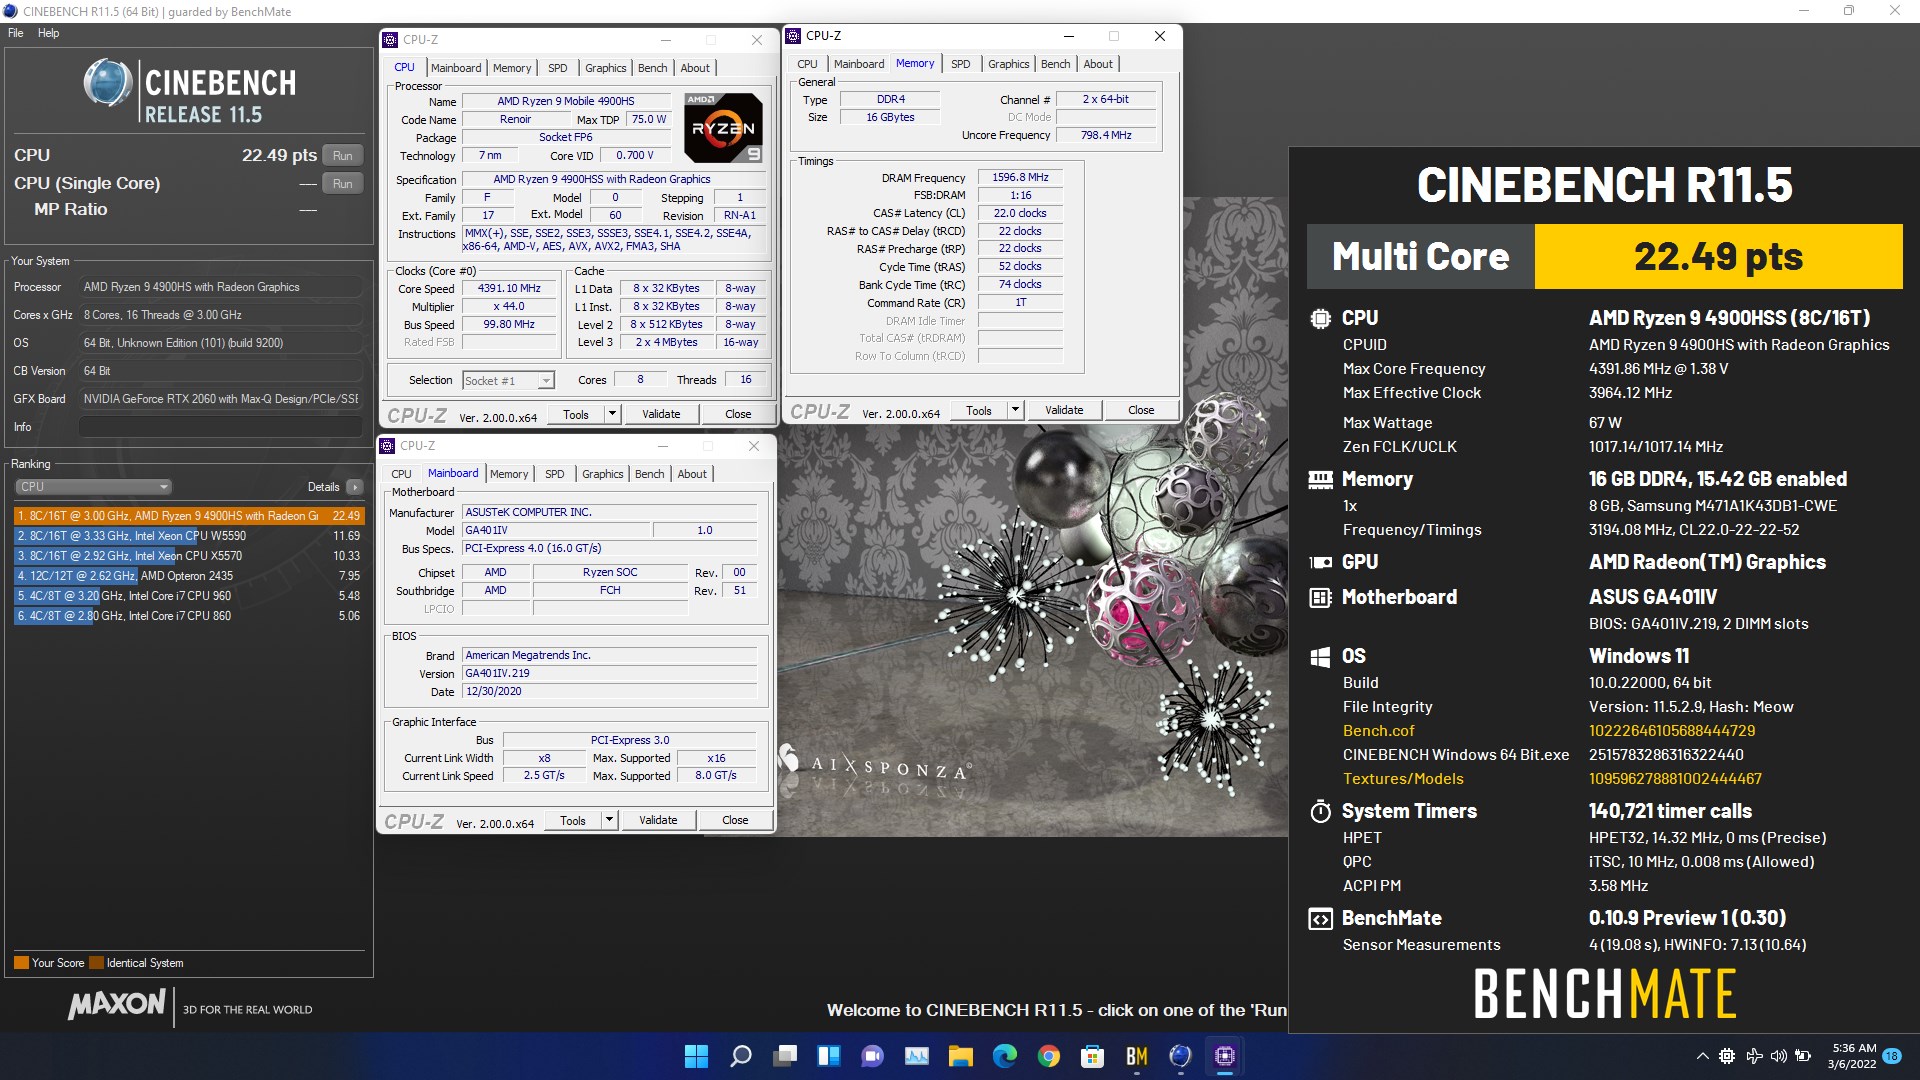Open the notification badge showing 18
Screen dimensions: 1920x1080
1892,1056
